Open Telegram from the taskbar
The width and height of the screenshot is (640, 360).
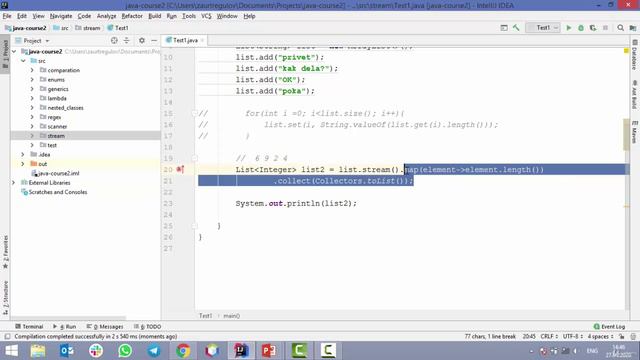coord(154,351)
